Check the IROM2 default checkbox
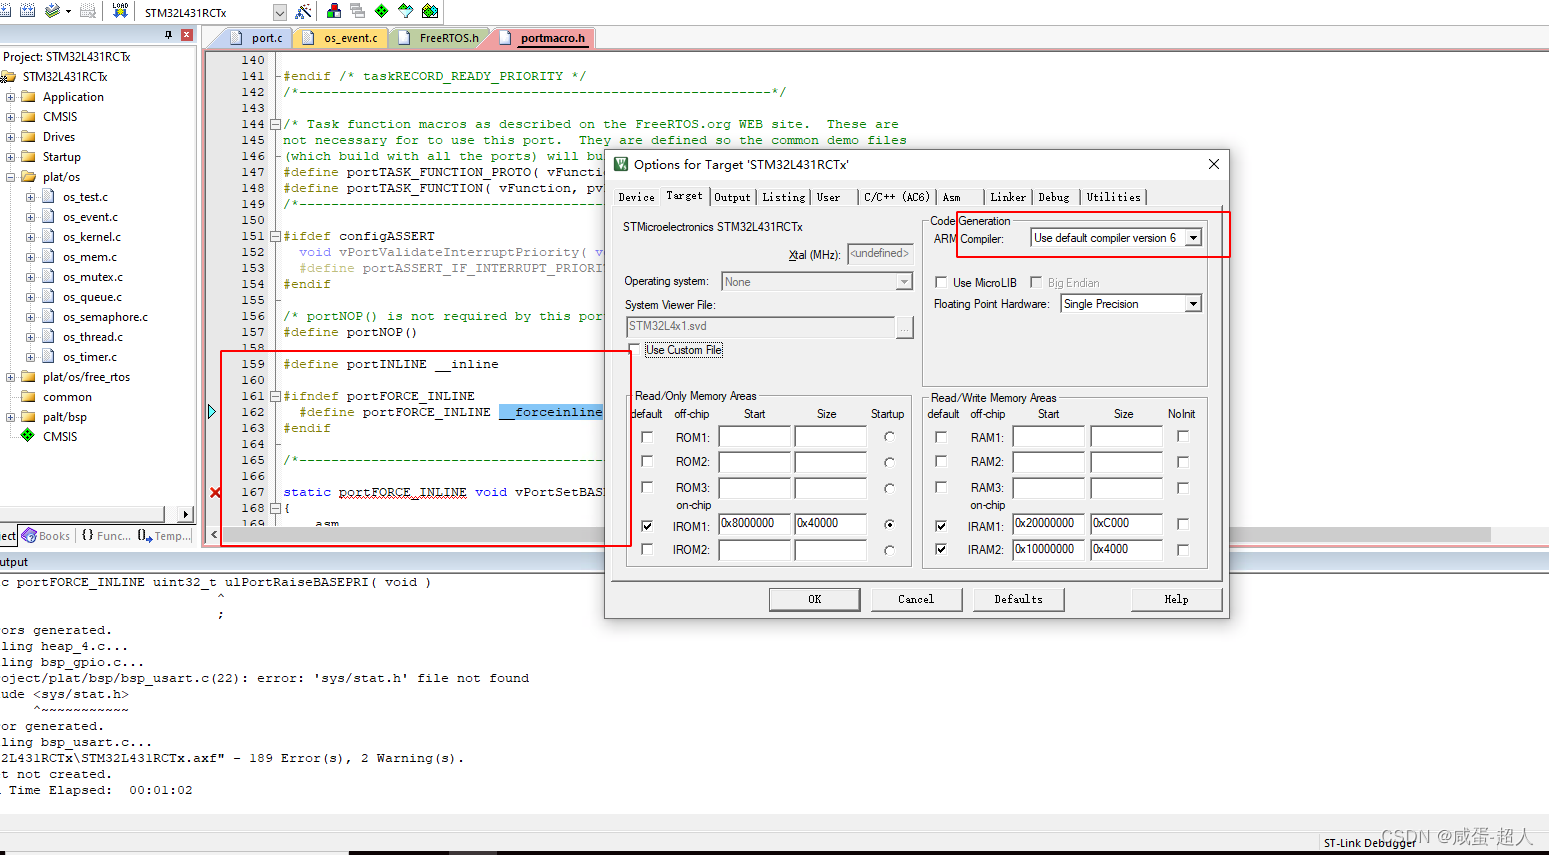Image resolution: width=1549 pixels, height=855 pixels. [647, 549]
